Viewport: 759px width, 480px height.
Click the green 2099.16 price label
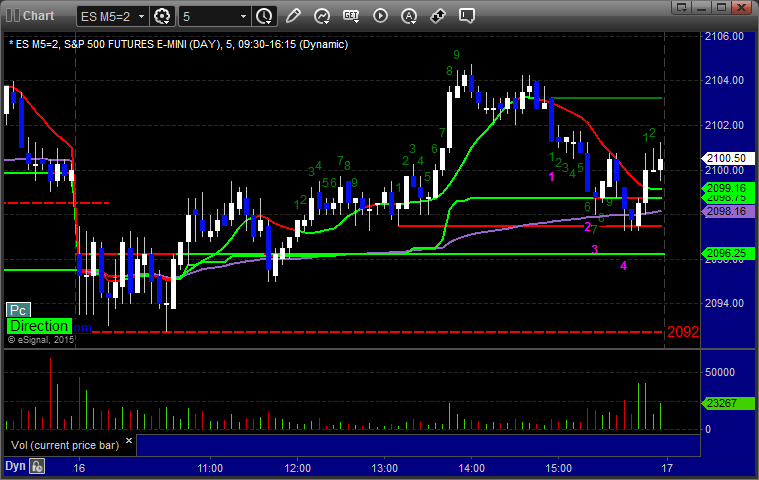(x=728, y=188)
